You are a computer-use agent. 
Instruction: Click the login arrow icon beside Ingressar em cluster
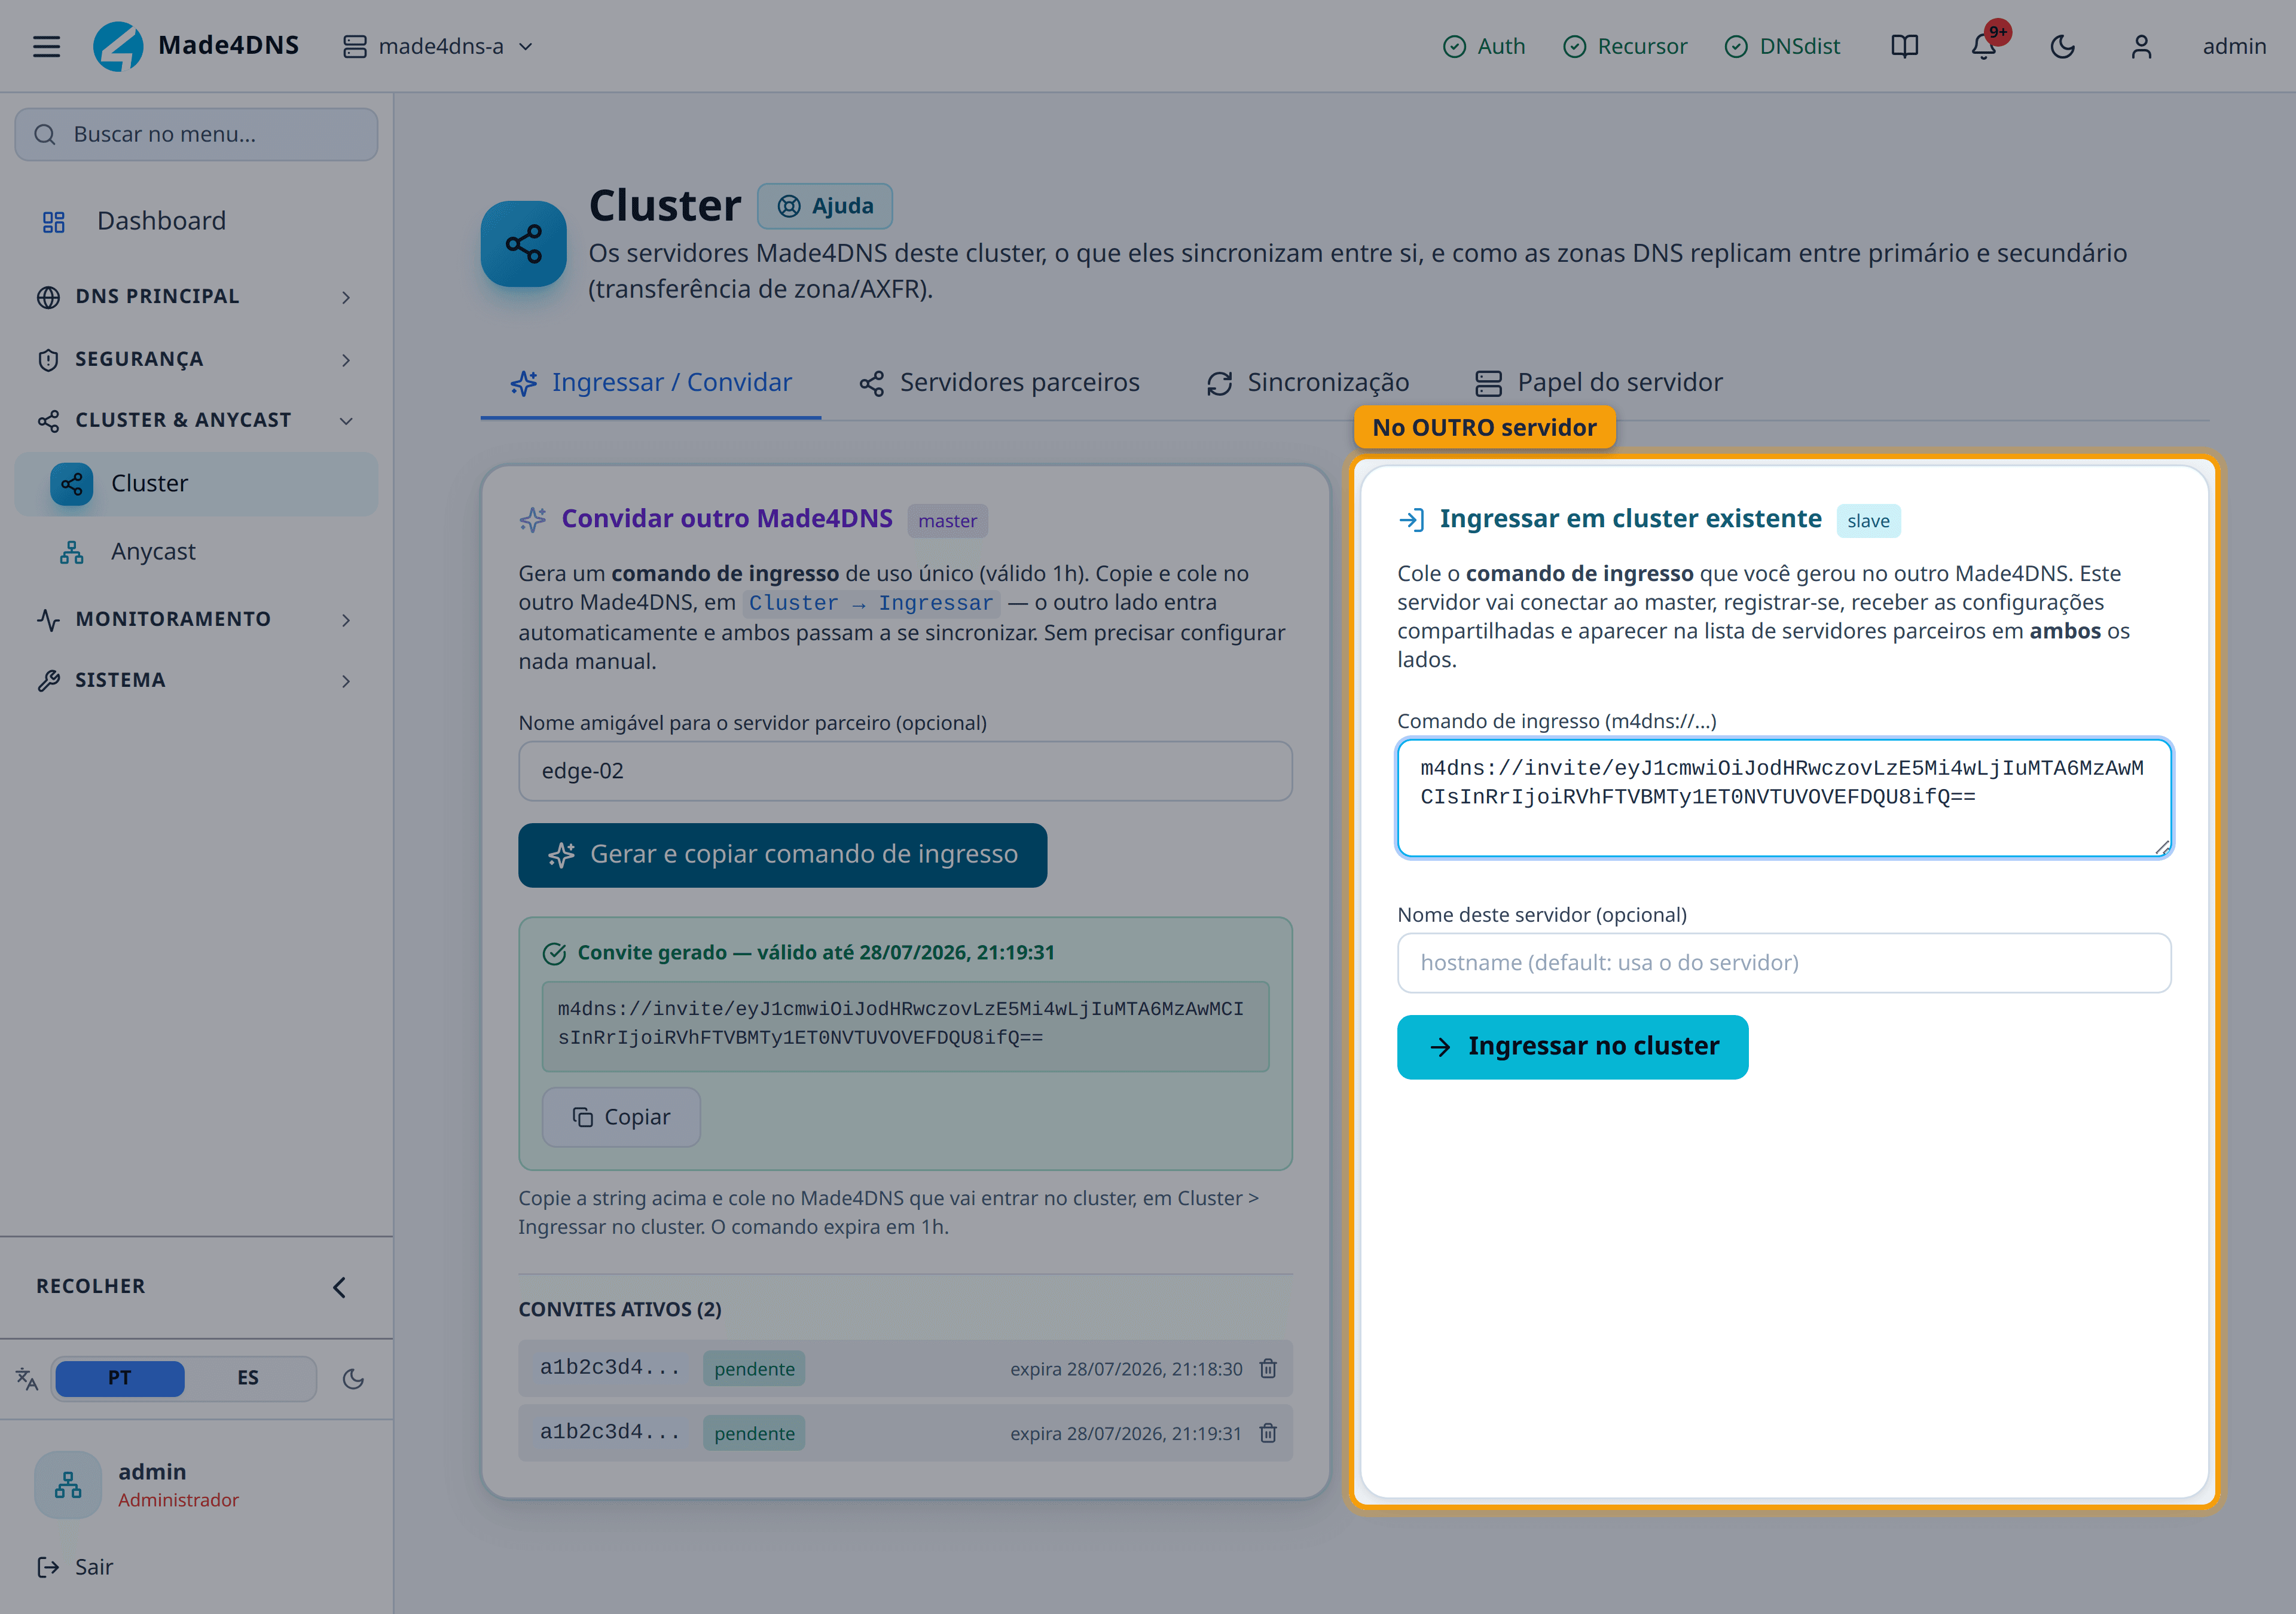(x=1411, y=519)
